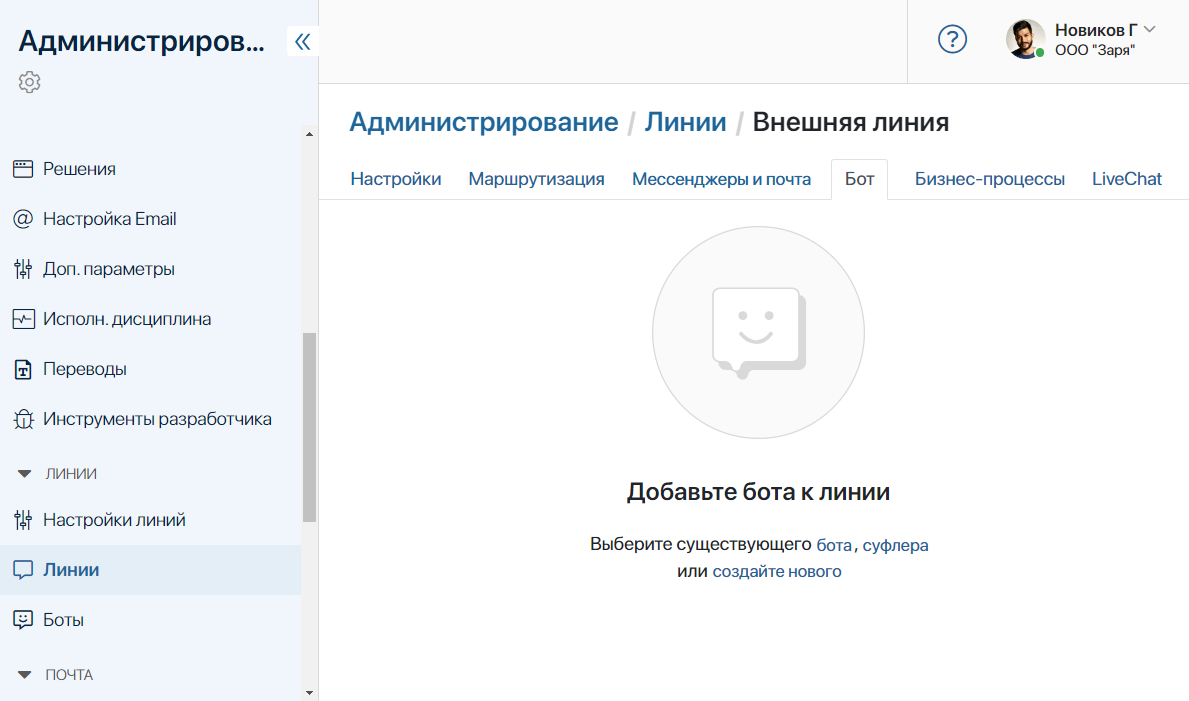Click the Боты smiley chat icon
Screen dimensions: 1189x701
tap(23, 620)
